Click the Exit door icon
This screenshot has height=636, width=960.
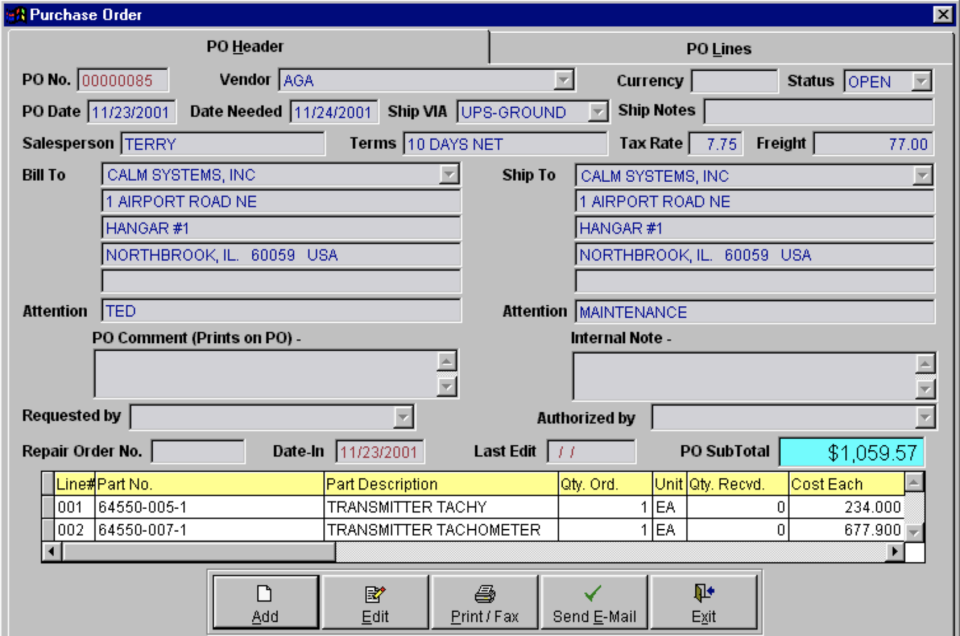(x=702, y=592)
